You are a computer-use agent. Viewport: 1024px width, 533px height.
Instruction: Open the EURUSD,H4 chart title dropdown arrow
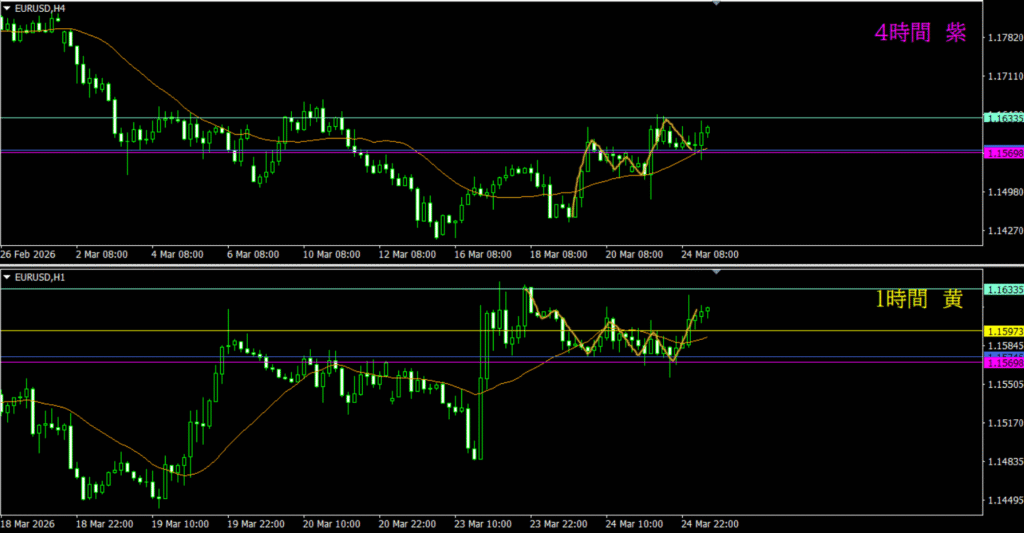coord(8,8)
